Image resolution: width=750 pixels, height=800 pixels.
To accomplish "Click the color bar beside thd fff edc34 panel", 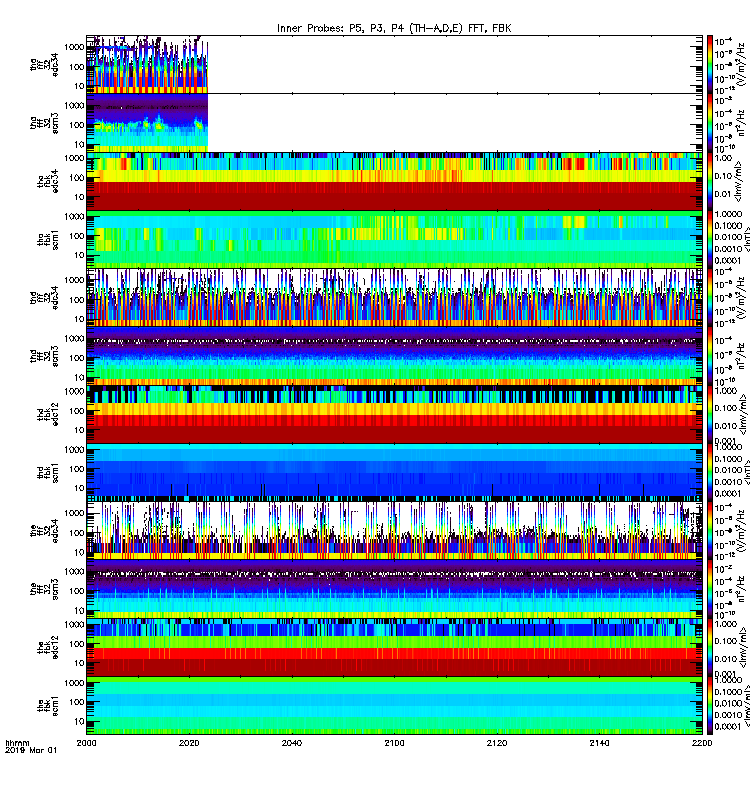I will (x=710, y=298).
